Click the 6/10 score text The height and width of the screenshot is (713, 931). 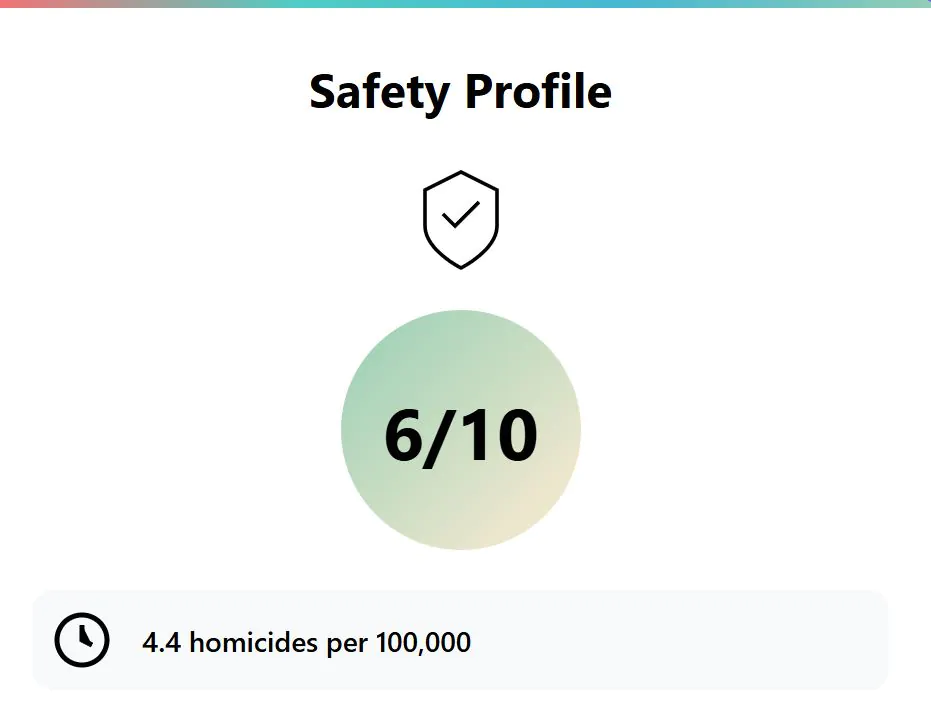point(461,436)
